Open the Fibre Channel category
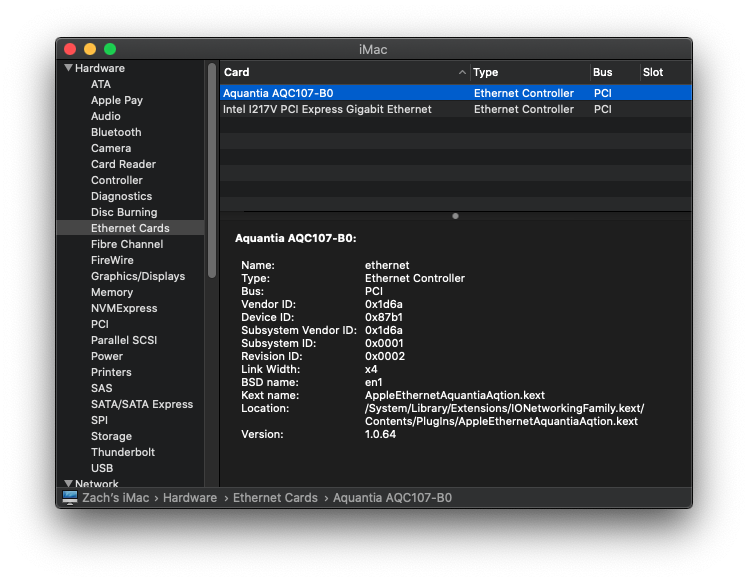748x582 pixels. (127, 244)
